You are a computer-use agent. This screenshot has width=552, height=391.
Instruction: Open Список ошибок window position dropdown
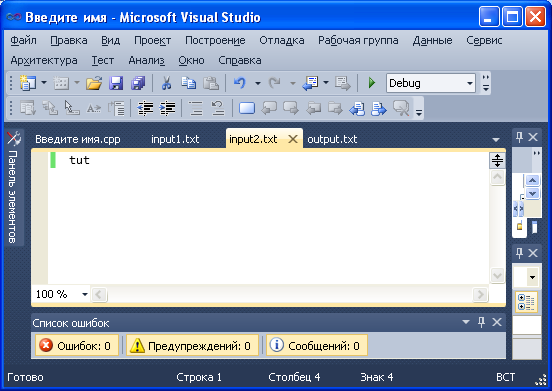click(x=466, y=322)
